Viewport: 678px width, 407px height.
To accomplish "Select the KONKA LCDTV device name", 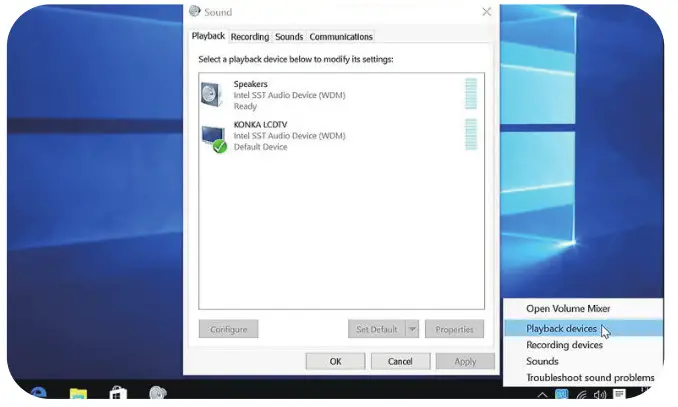I will tap(260, 125).
